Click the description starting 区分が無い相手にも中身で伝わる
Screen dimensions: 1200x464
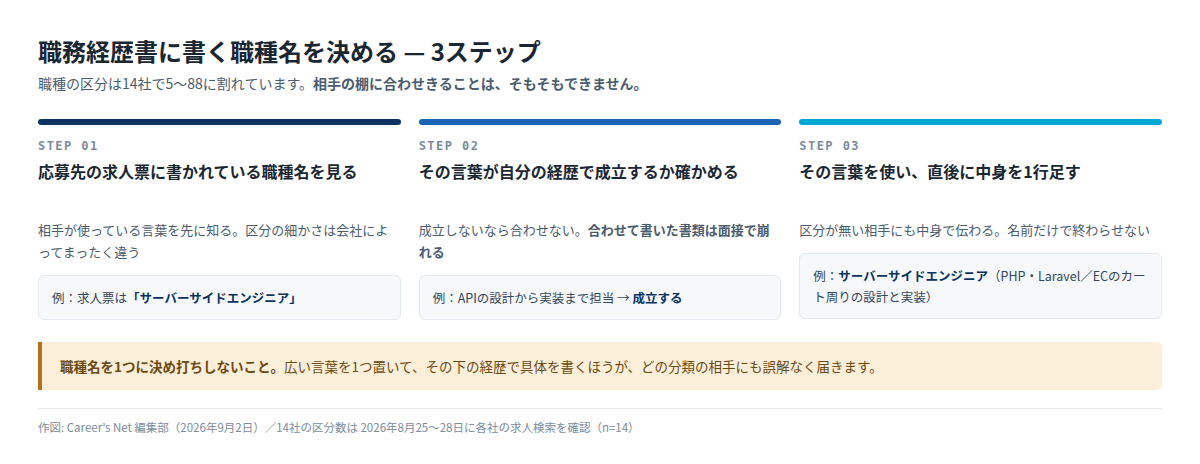(x=974, y=231)
